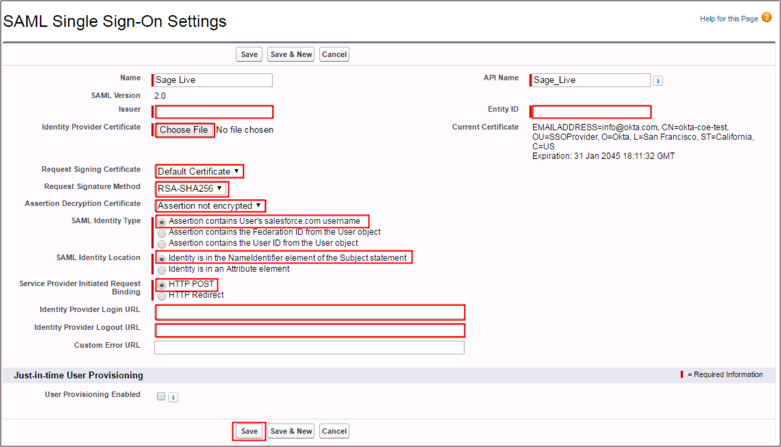Image resolution: width=781 pixels, height=447 pixels.
Task: Click the bottom Cancel button
Action: pyautogui.click(x=334, y=431)
